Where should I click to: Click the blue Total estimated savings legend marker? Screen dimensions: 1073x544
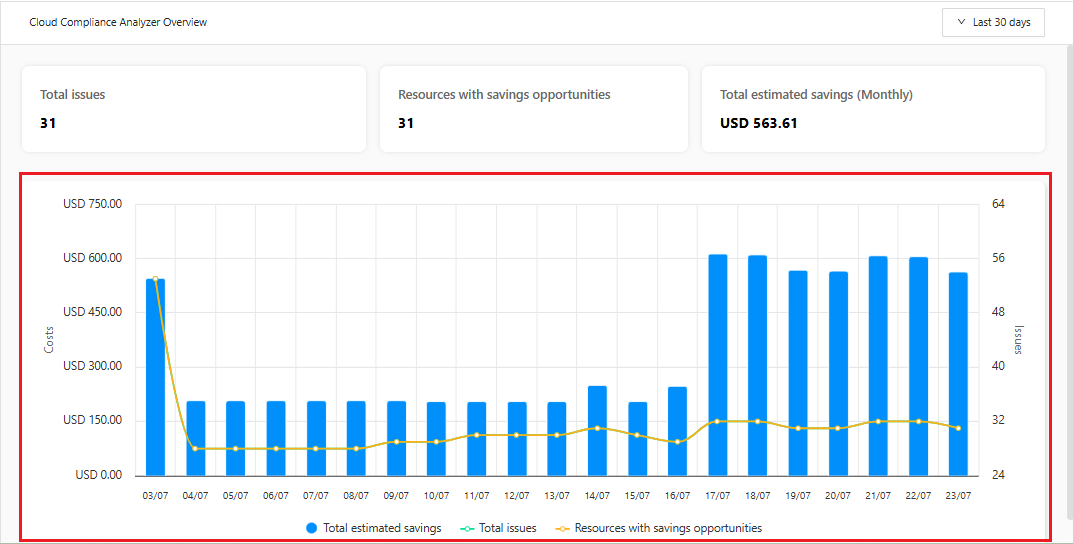[x=312, y=528]
